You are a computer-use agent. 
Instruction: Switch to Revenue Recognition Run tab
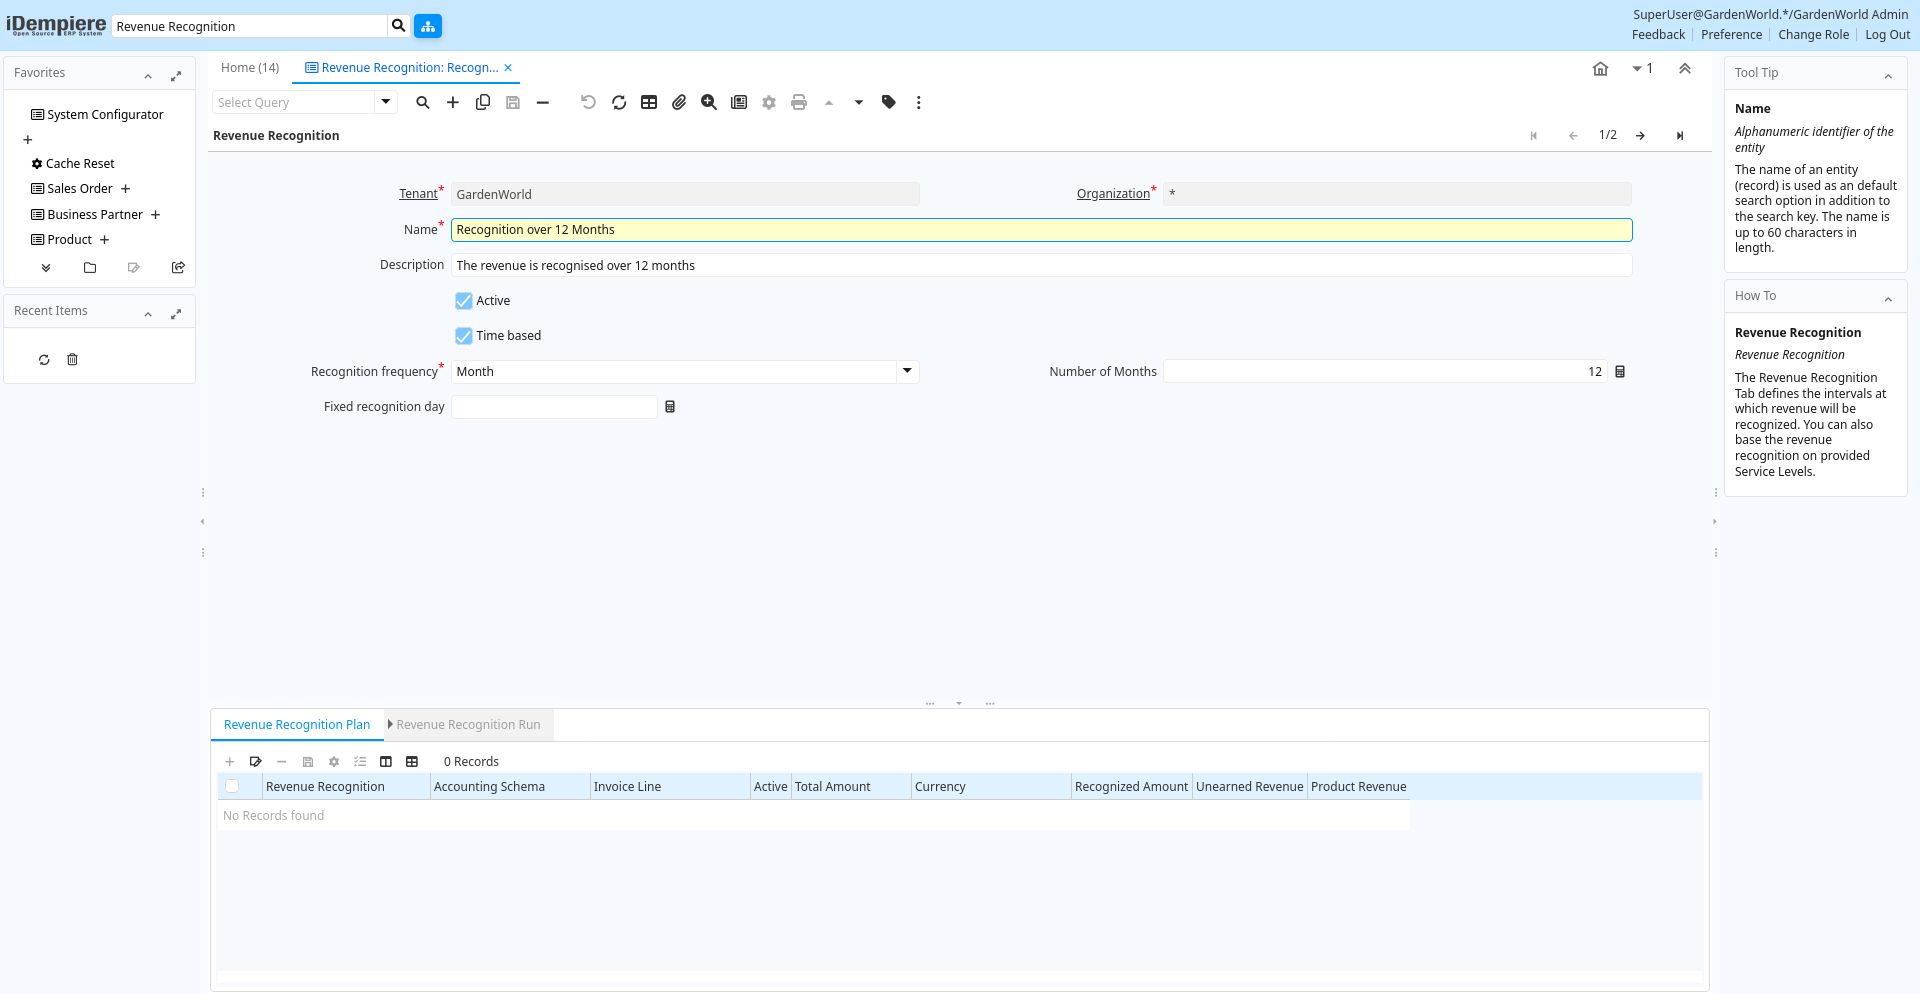[468, 725]
